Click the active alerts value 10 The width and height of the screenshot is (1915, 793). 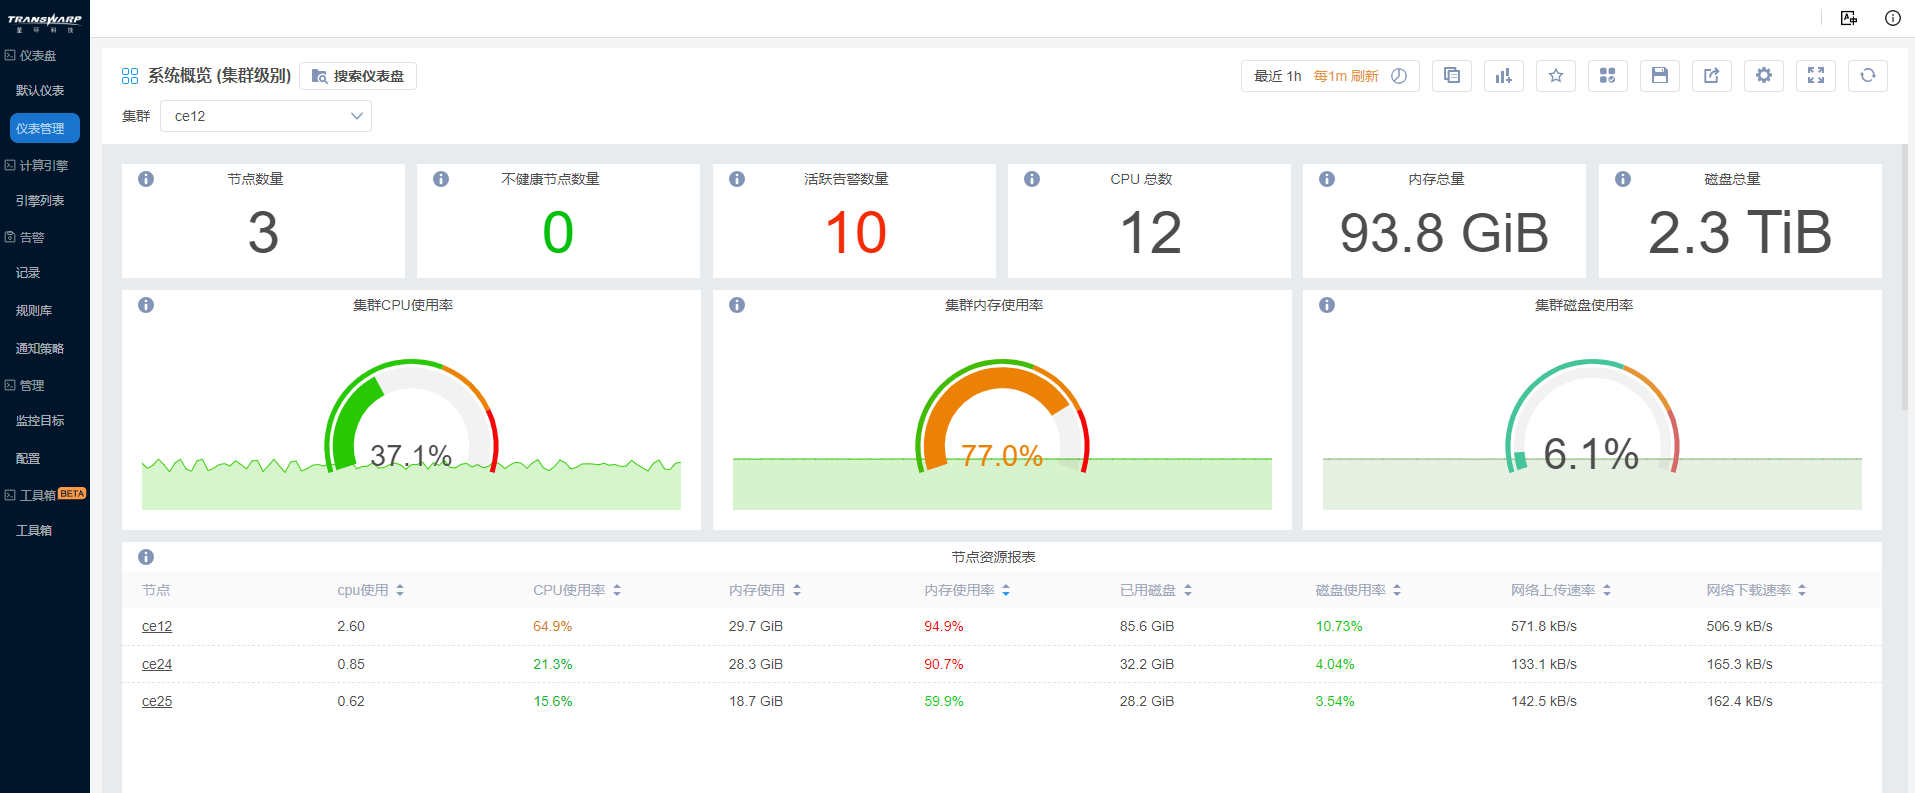856,233
